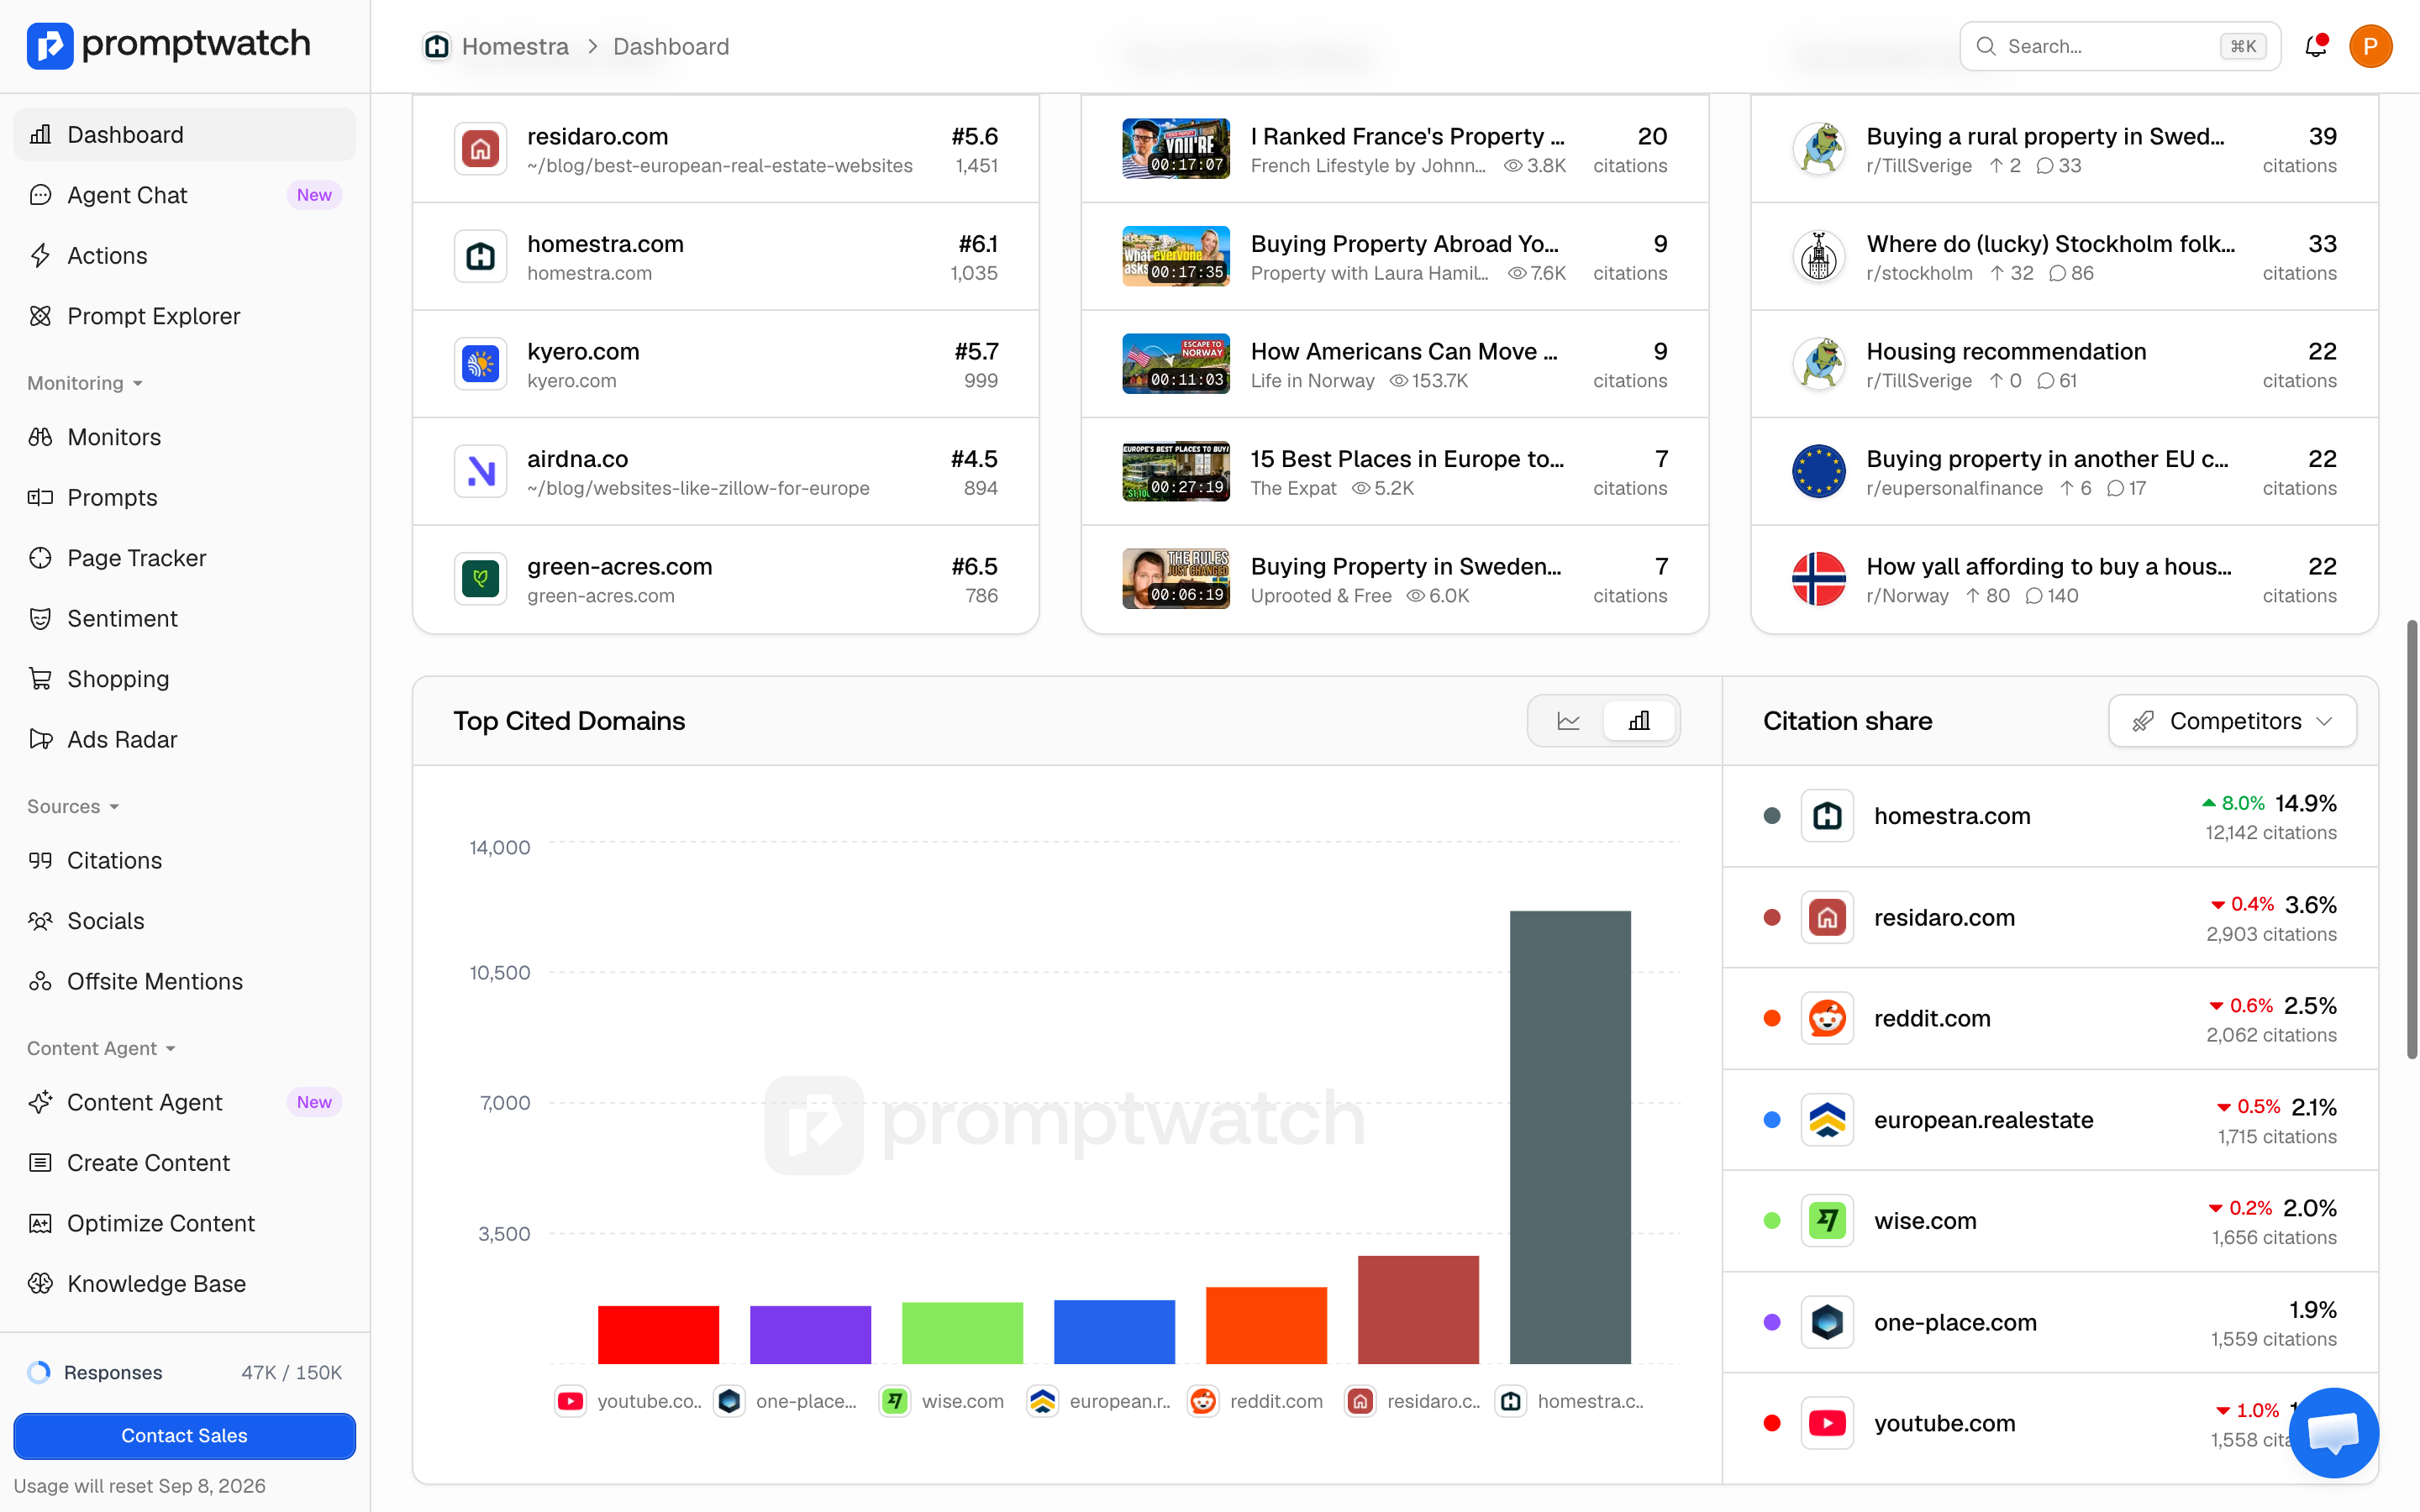Click the residaro.com dark red bar
2420x1512 pixels.
pyautogui.click(x=1418, y=1309)
